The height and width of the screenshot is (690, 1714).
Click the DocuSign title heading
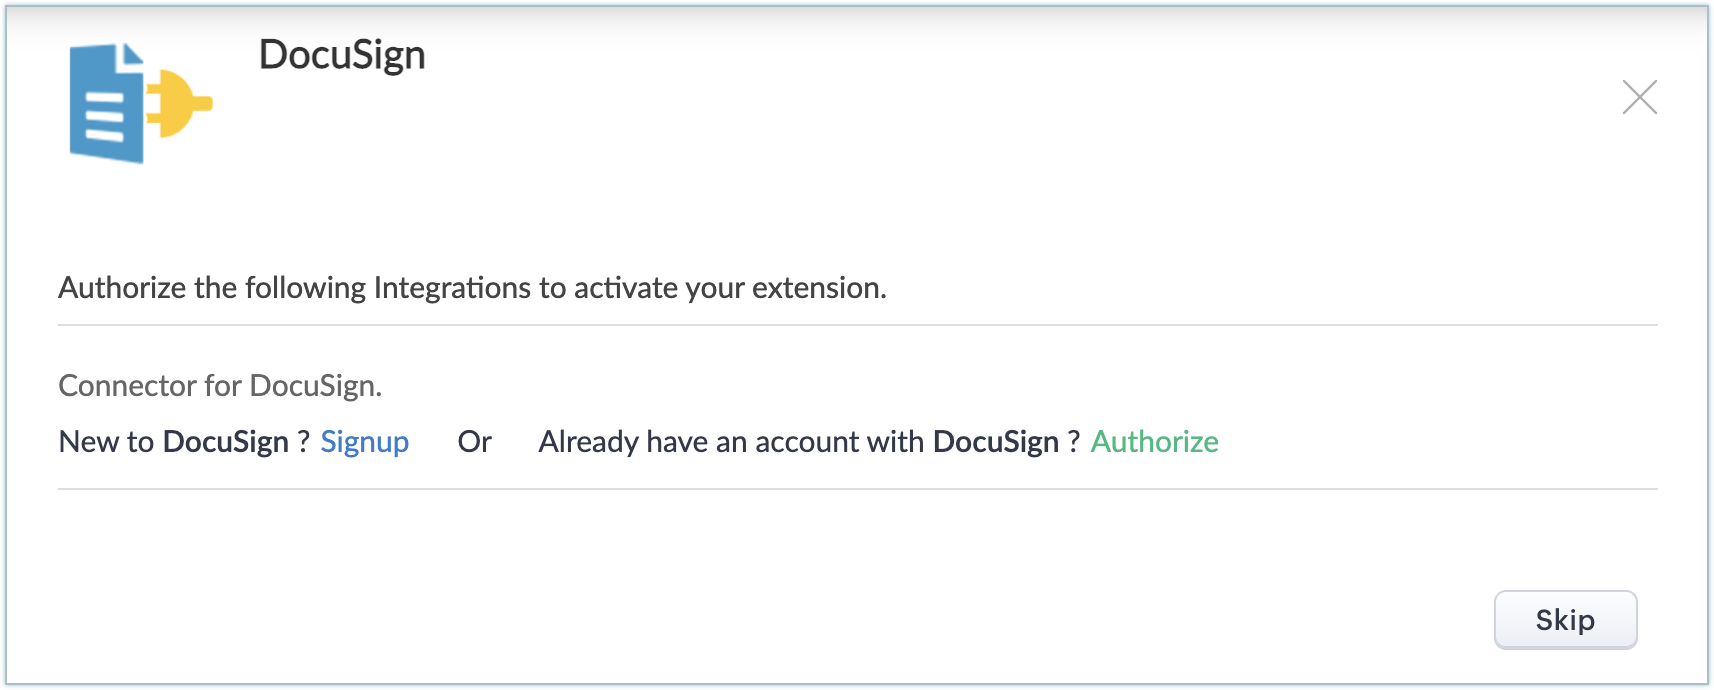(x=342, y=55)
